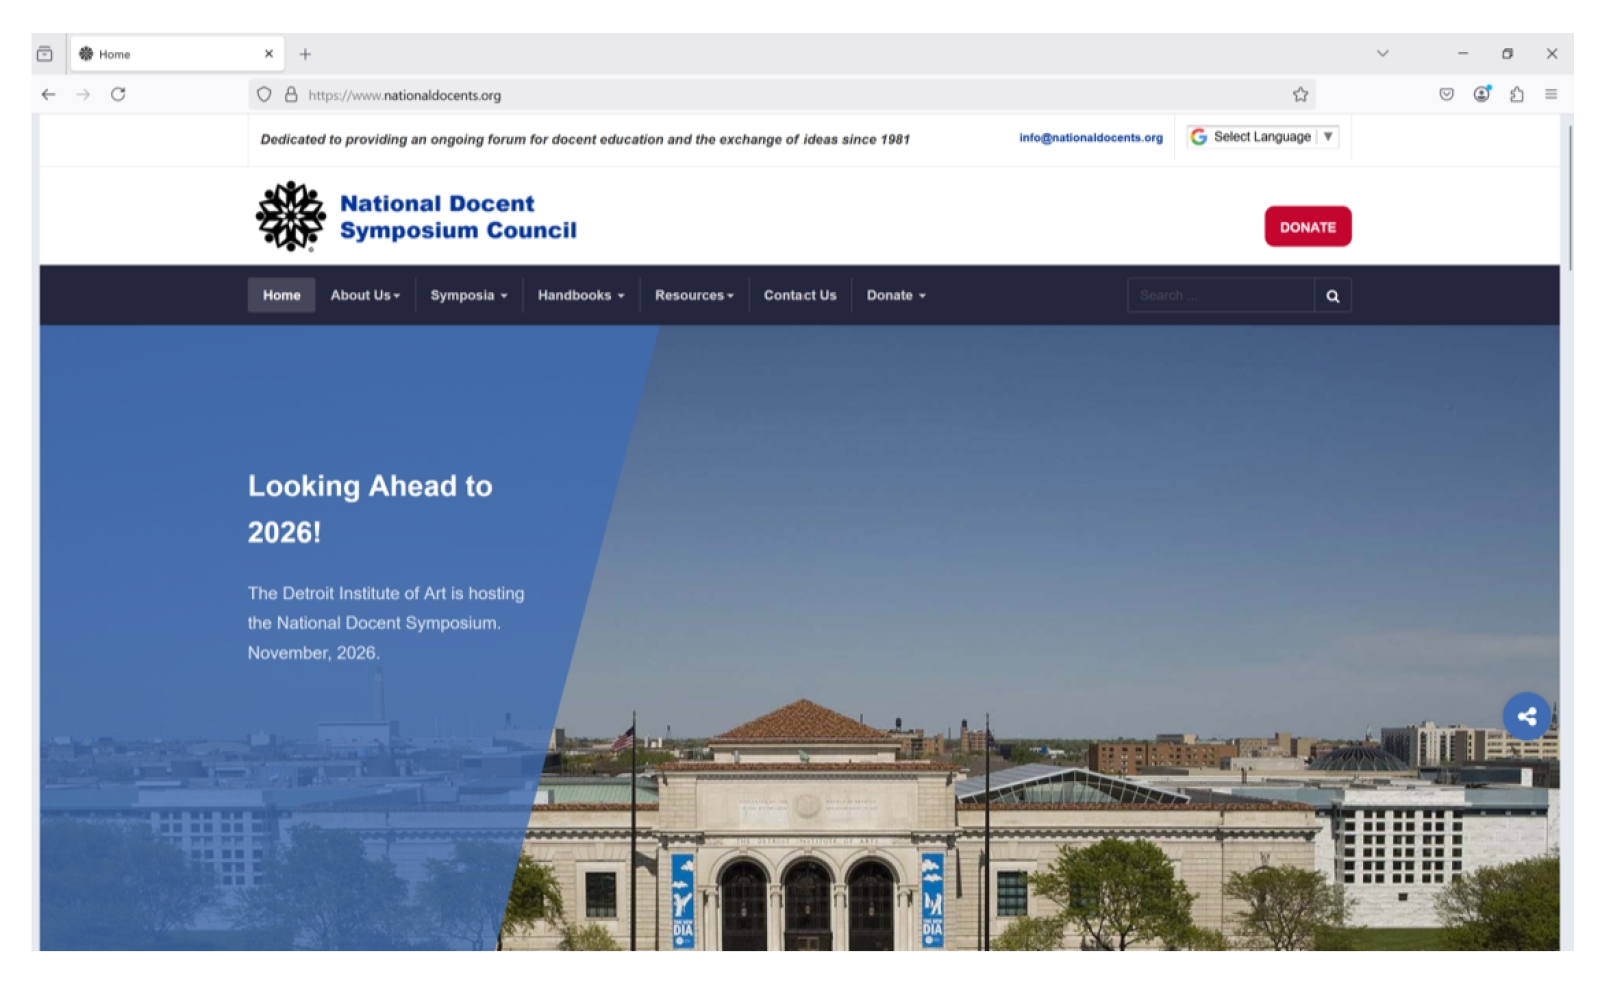Click the floating blue share icon

click(x=1526, y=716)
